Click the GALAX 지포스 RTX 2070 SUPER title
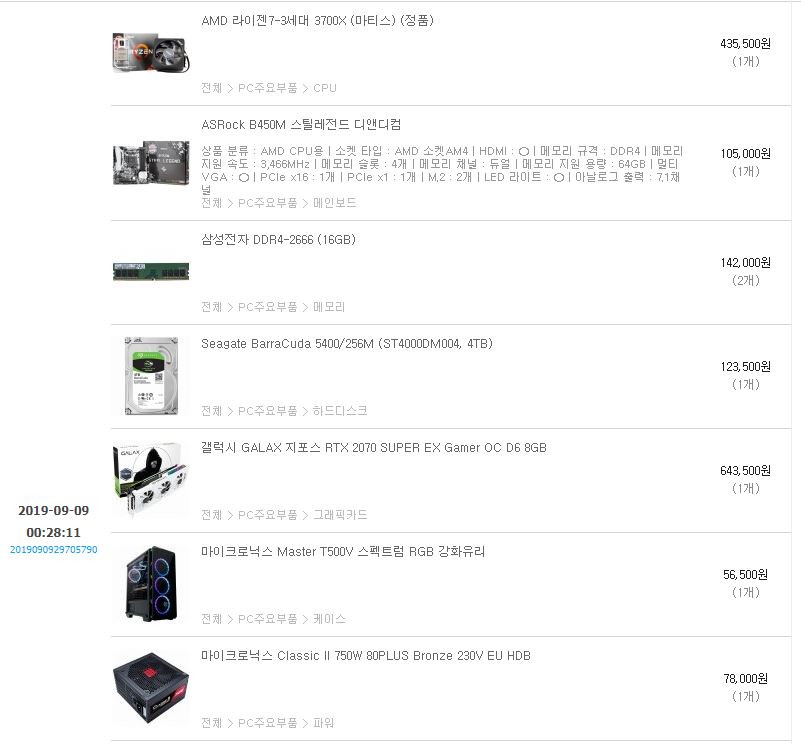801x744 pixels. pos(374,448)
